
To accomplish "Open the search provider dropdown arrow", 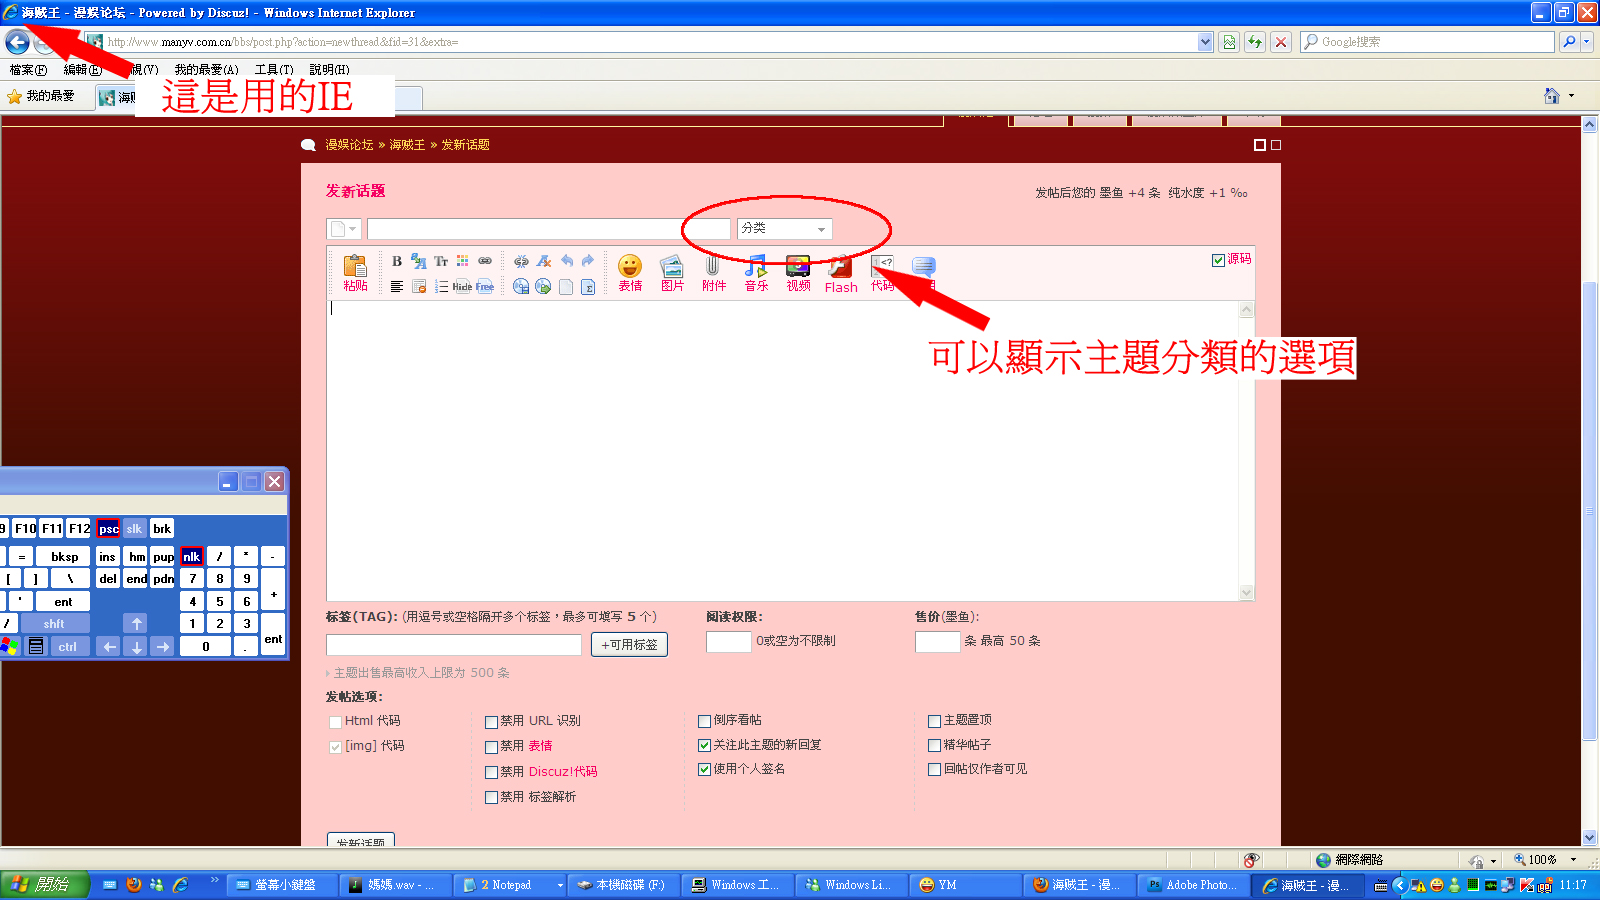I will tap(1587, 42).
